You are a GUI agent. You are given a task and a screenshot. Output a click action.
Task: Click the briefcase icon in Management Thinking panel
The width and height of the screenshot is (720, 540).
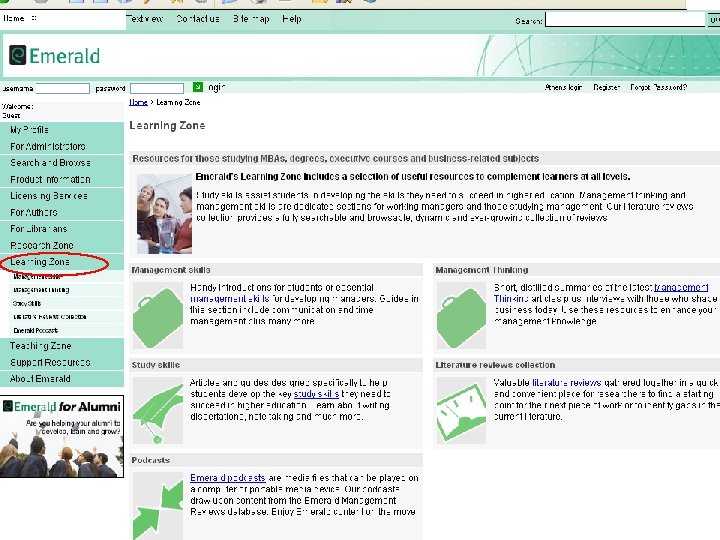(461, 315)
